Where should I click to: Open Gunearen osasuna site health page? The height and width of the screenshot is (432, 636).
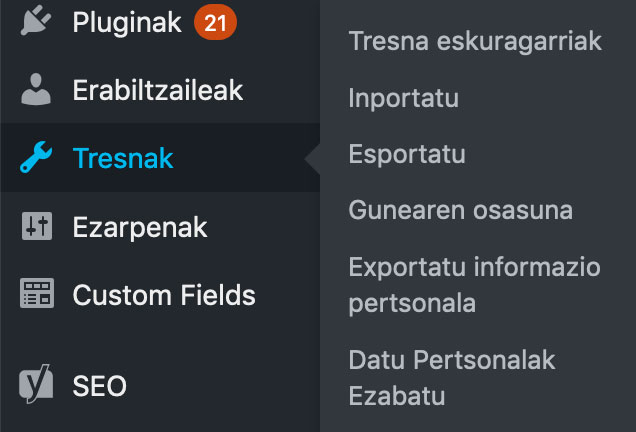(x=460, y=210)
